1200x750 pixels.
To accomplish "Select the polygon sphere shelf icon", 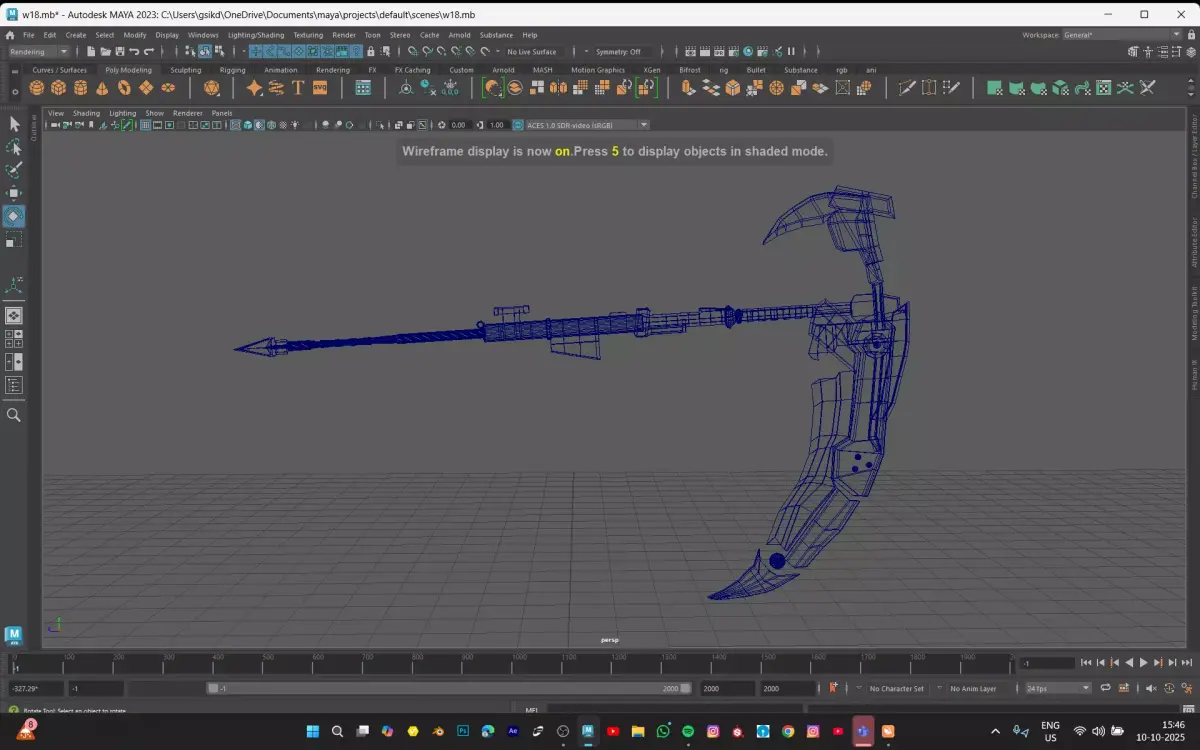I will point(37,88).
